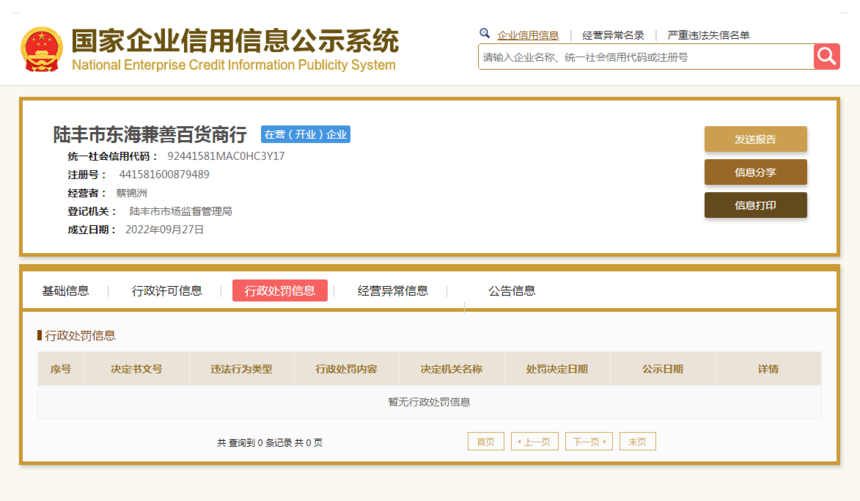Click the authority 陆丰市市场监督管理局
The width and height of the screenshot is (860, 501).
tap(180, 211)
